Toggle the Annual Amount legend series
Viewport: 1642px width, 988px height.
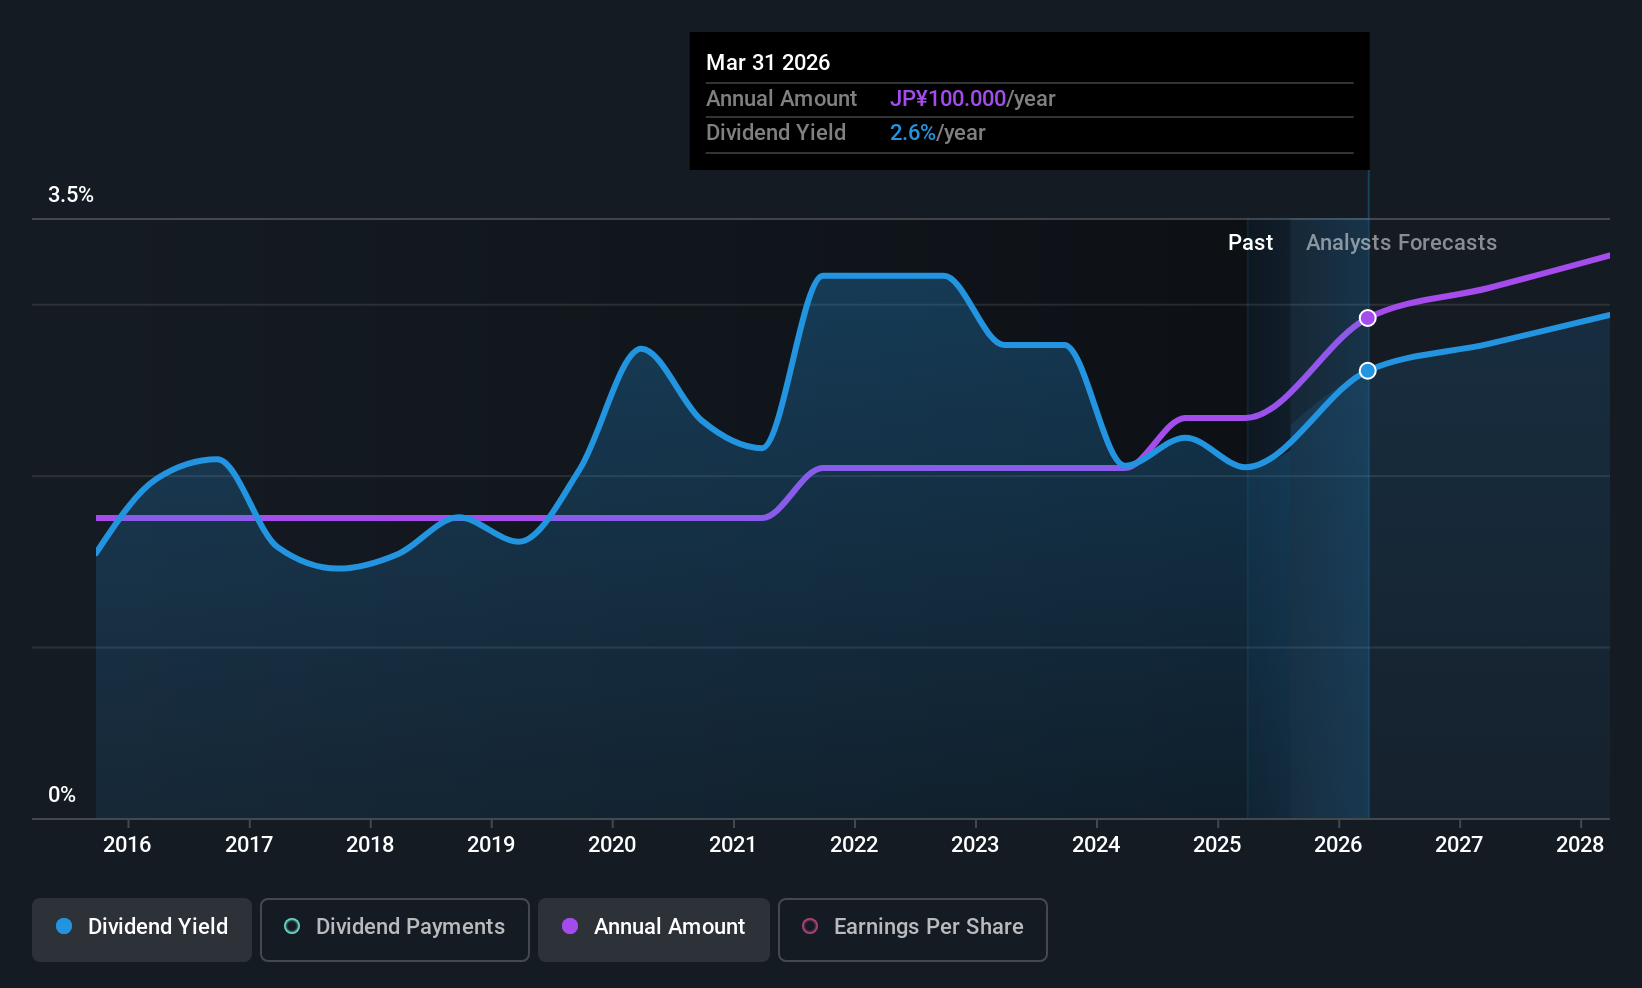[x=654, y=929]
